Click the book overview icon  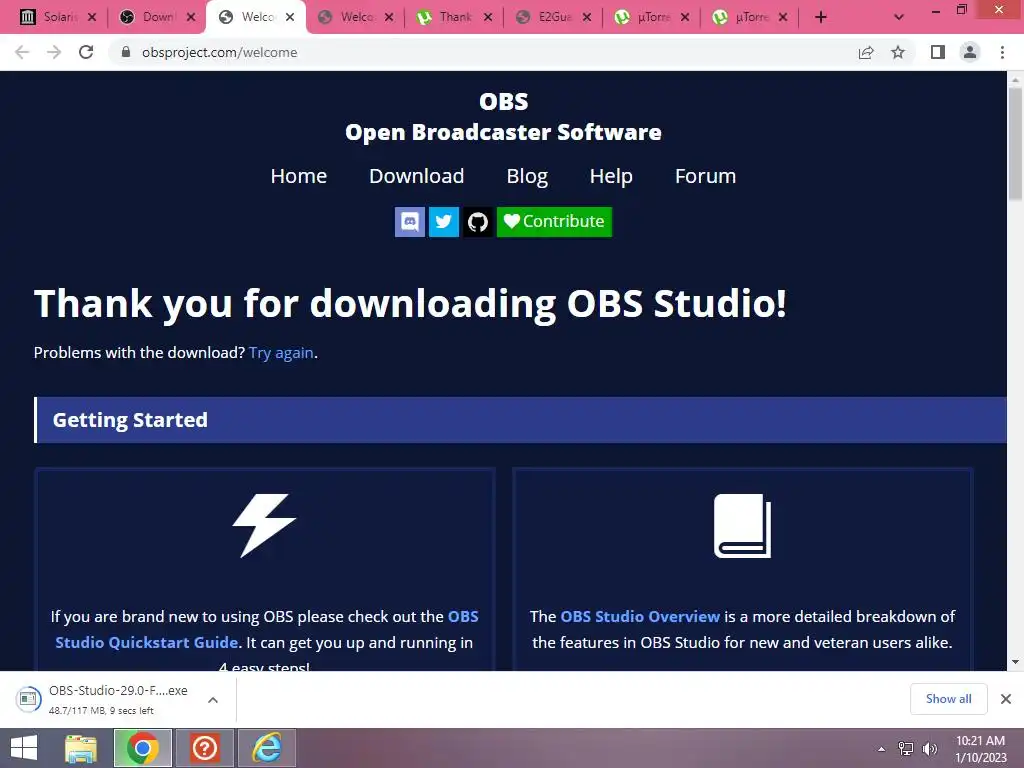[x=743, y=526]
